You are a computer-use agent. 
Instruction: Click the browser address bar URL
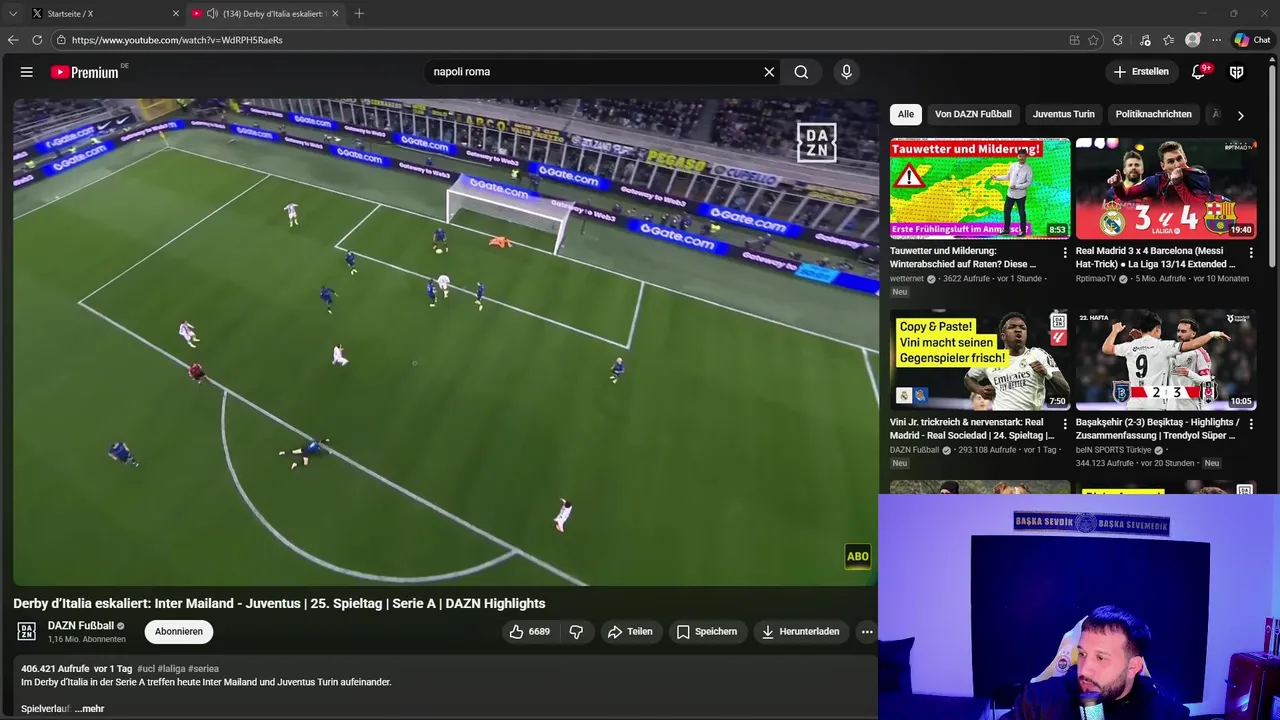(x=177, y=40)
